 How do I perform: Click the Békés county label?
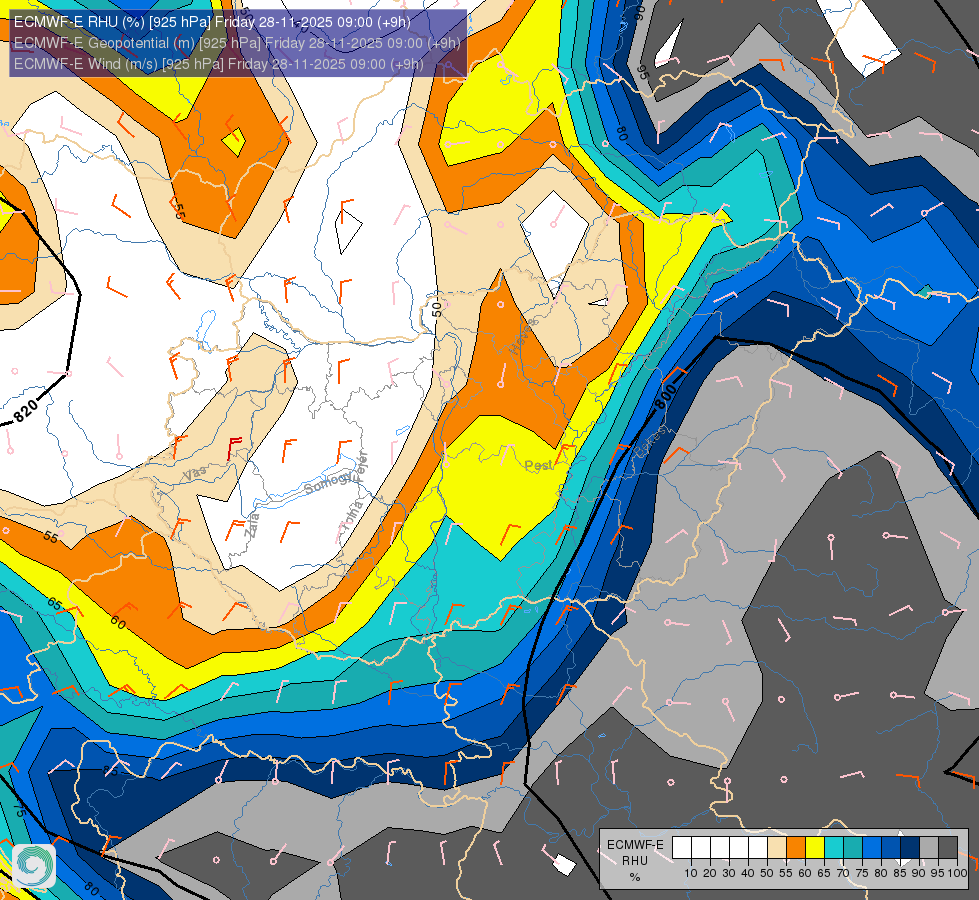tap(651, 443)
